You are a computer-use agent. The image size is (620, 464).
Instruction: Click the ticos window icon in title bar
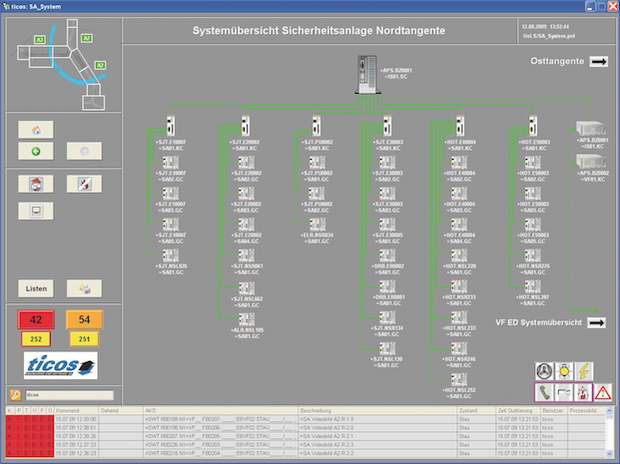[x=6, y=6]
